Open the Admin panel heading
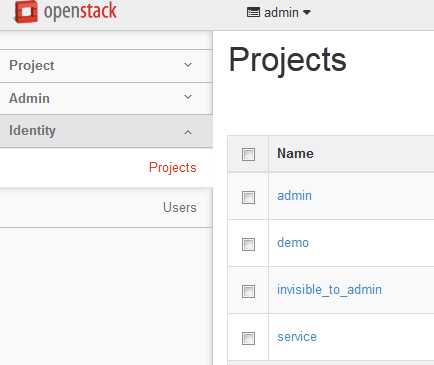 point(106,98)
